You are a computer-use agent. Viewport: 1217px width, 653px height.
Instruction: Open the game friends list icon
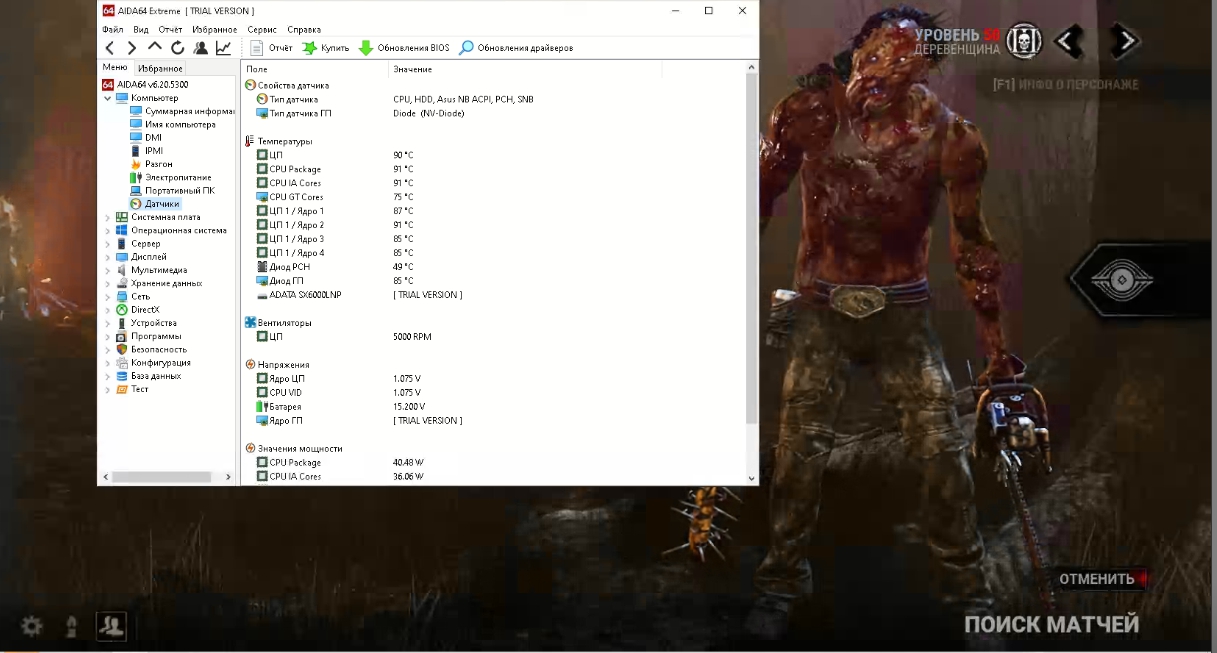[111, 626]
